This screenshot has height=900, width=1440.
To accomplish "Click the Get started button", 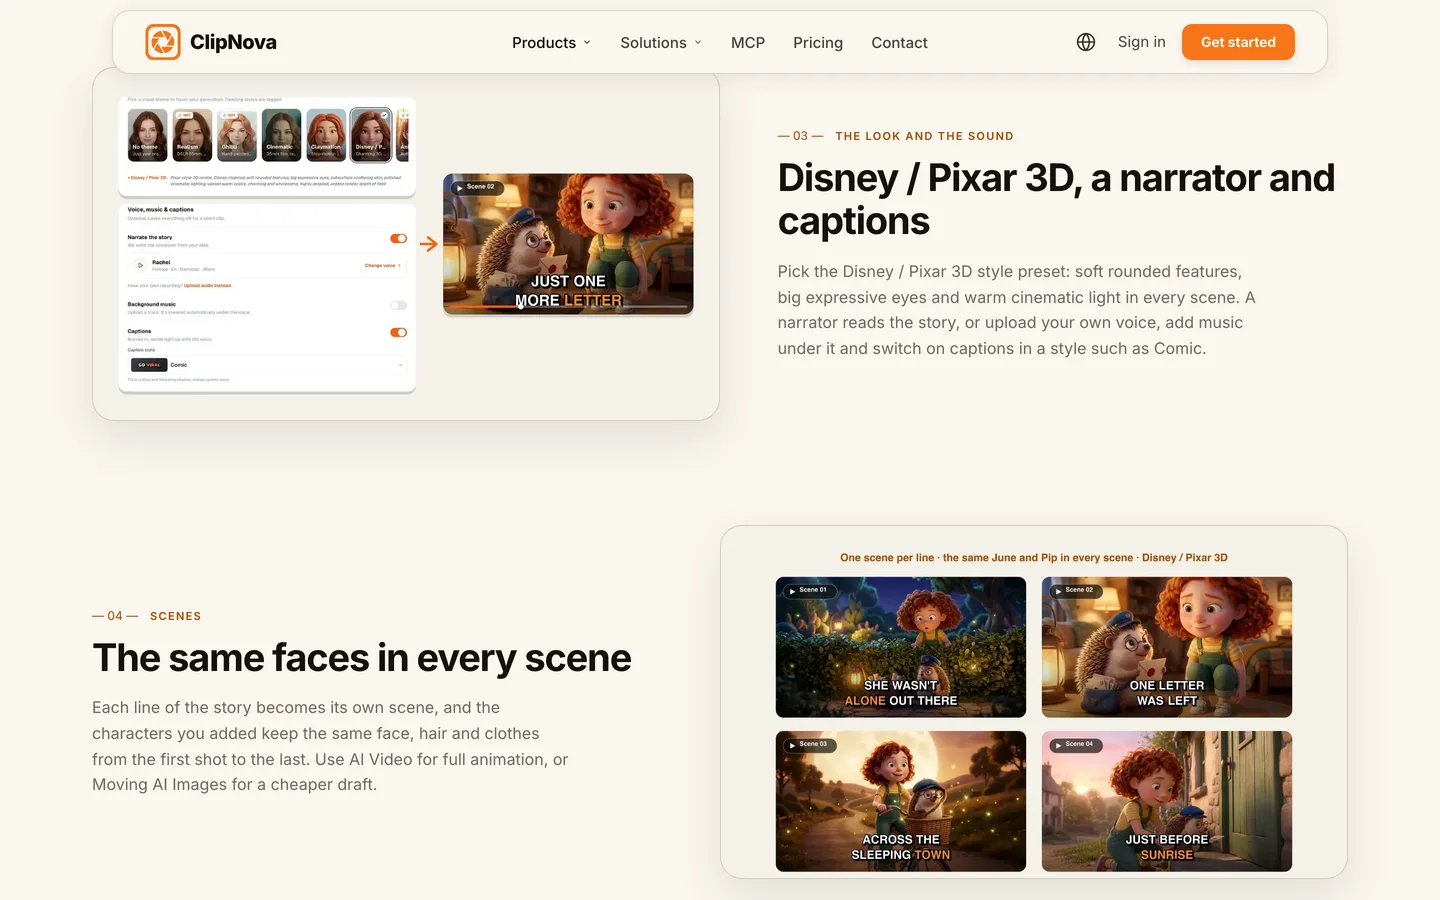I will (1238, 42).
